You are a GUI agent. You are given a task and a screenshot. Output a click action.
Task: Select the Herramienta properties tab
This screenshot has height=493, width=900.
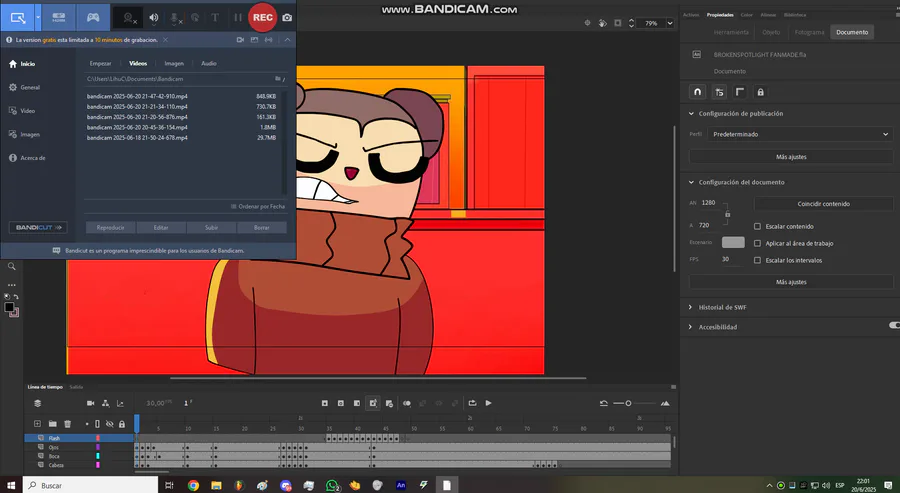731,32
